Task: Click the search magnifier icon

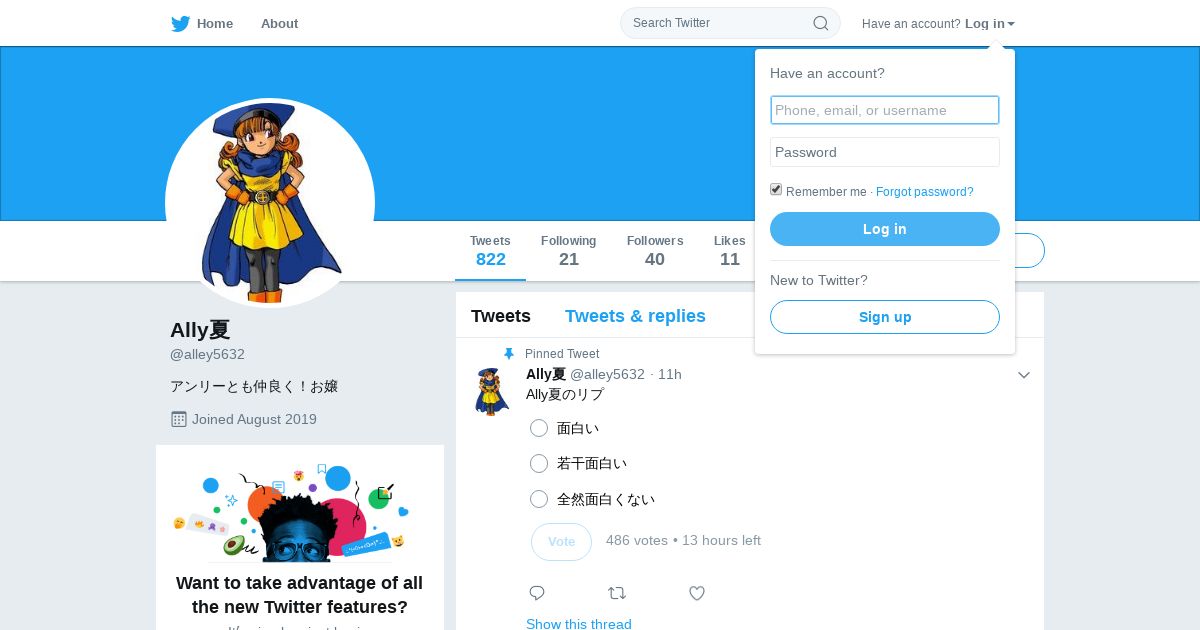Action: pos(820,23)
